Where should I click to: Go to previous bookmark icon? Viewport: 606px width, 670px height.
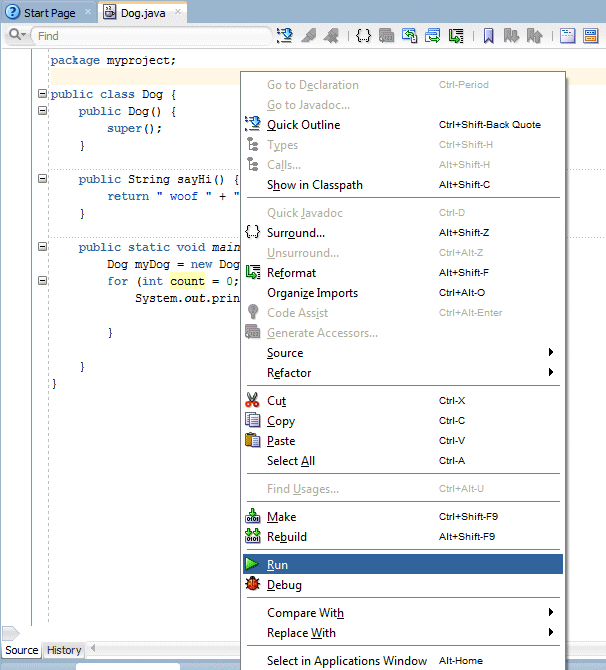pos(535,35)
